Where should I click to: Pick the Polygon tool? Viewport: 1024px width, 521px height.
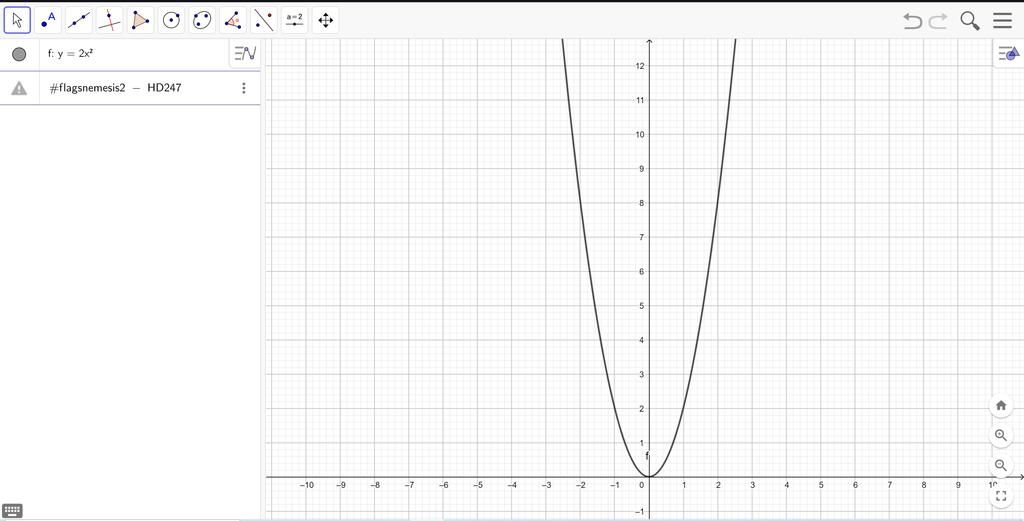click(140, 20)
